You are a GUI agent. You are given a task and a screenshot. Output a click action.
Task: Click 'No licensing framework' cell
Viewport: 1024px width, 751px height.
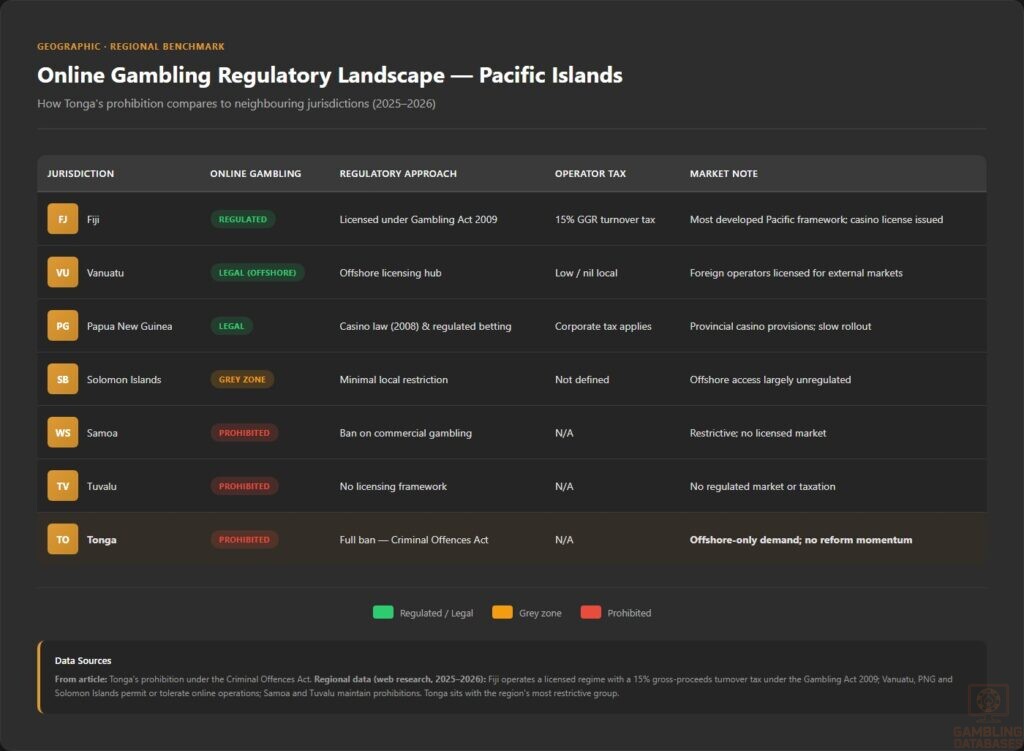pos(393,487)
